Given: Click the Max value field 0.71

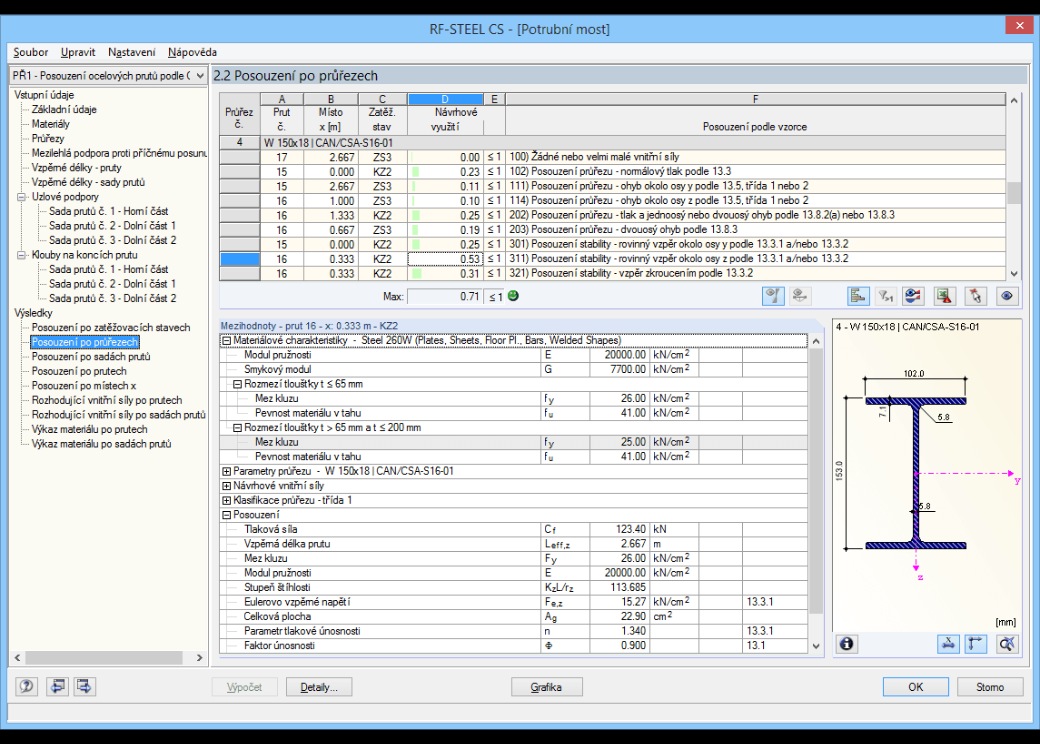Looking at the screenshot, I should click(444, 296).
